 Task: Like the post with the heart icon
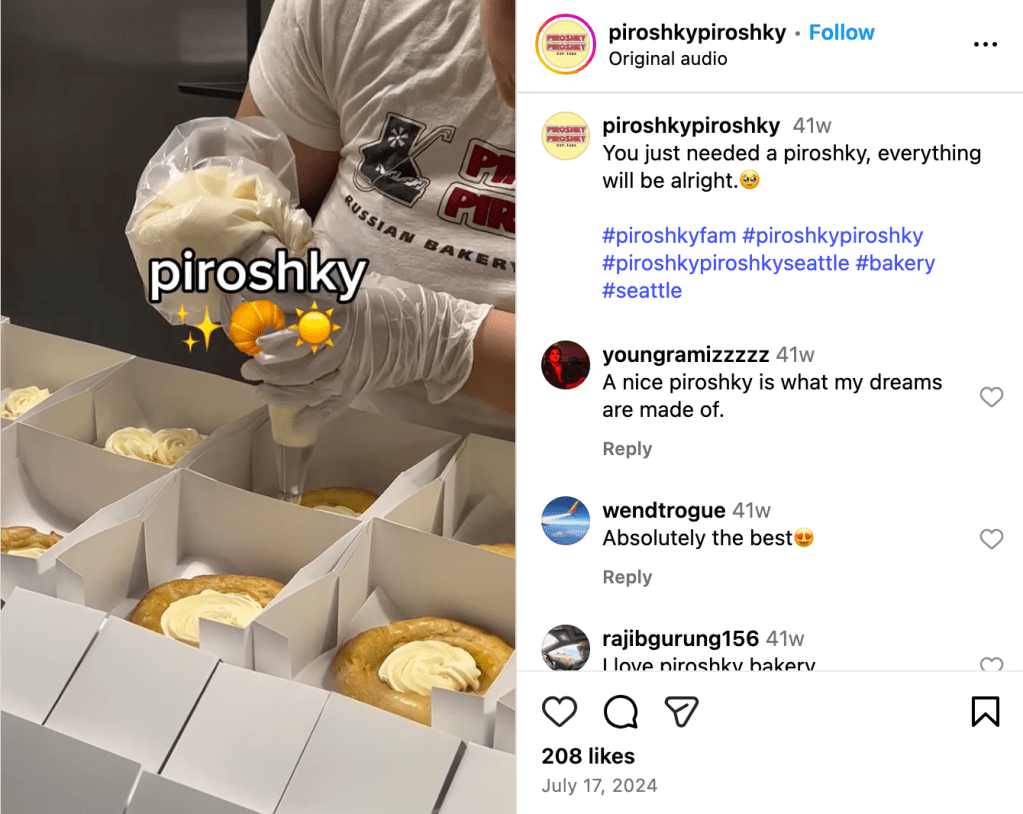pos(559,711)
